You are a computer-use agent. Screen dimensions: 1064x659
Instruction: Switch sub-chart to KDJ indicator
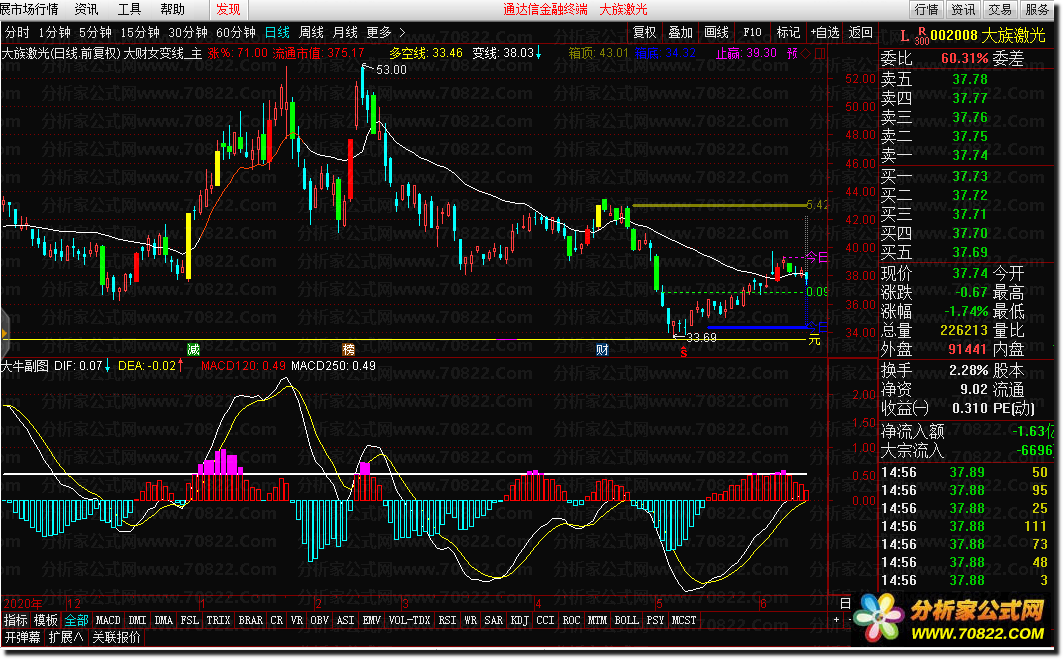click(x=519, y=620)
